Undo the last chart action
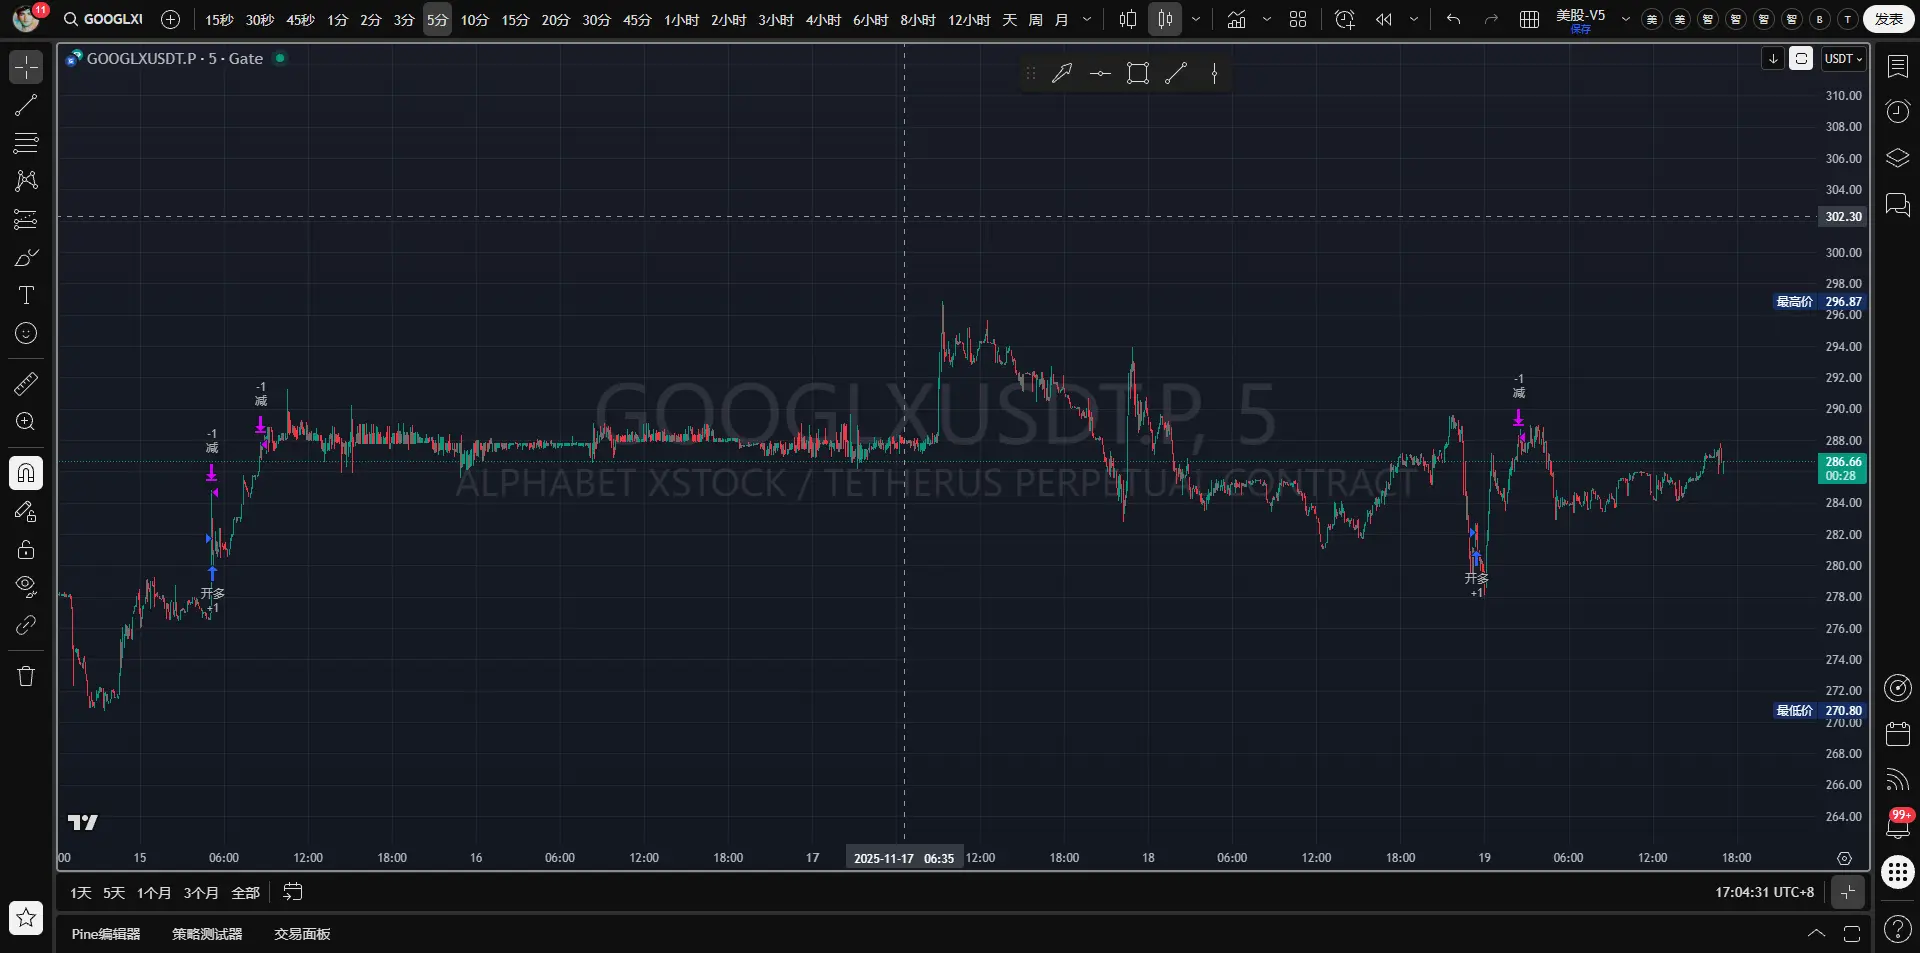This screenshot has width=1920, height=953. point(1453,19)
